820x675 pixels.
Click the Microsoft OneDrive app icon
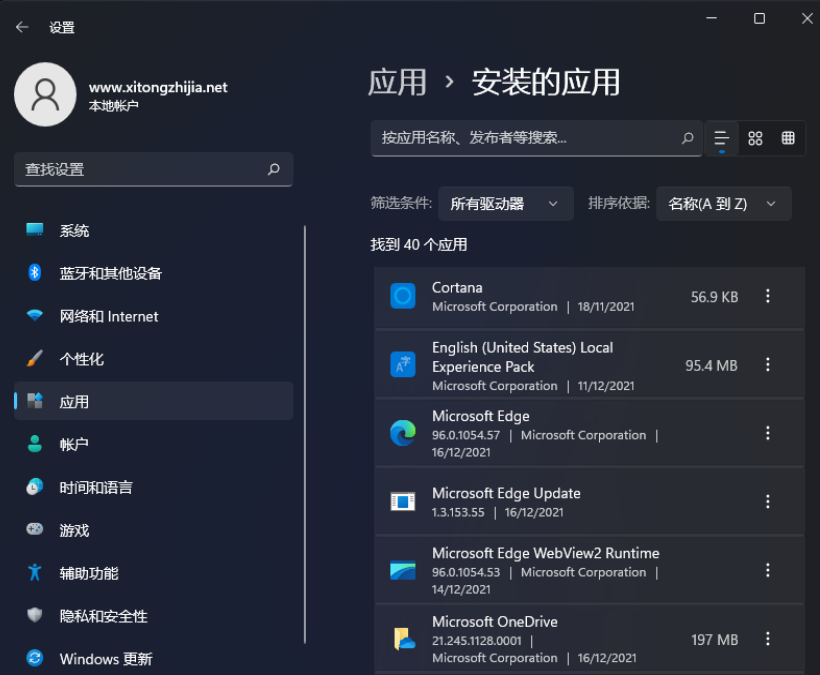(404, 638)
